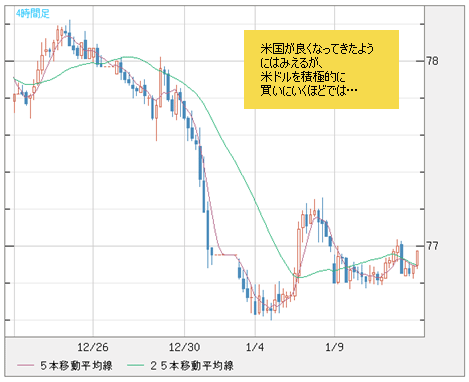The width and height of the screenshot is (469, 382).
Task: Click the tall red candle before 12/30
Action: pos(160,87)
